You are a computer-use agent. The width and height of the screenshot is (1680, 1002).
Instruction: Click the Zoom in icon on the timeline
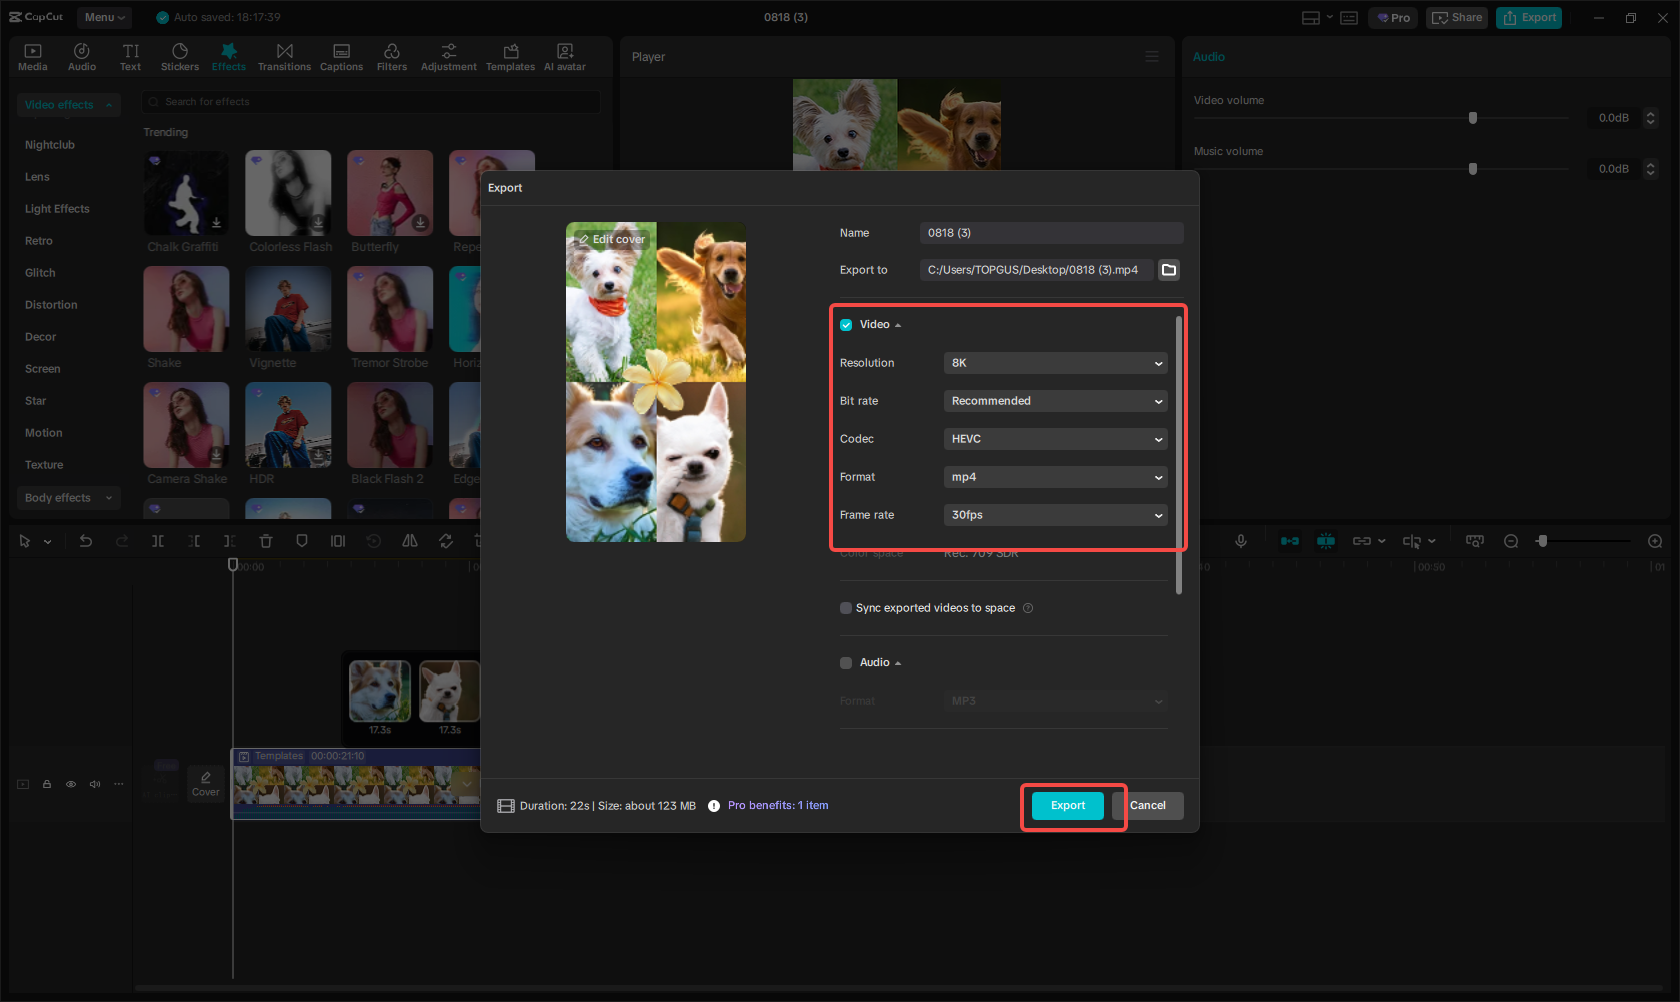point(1655,540)
